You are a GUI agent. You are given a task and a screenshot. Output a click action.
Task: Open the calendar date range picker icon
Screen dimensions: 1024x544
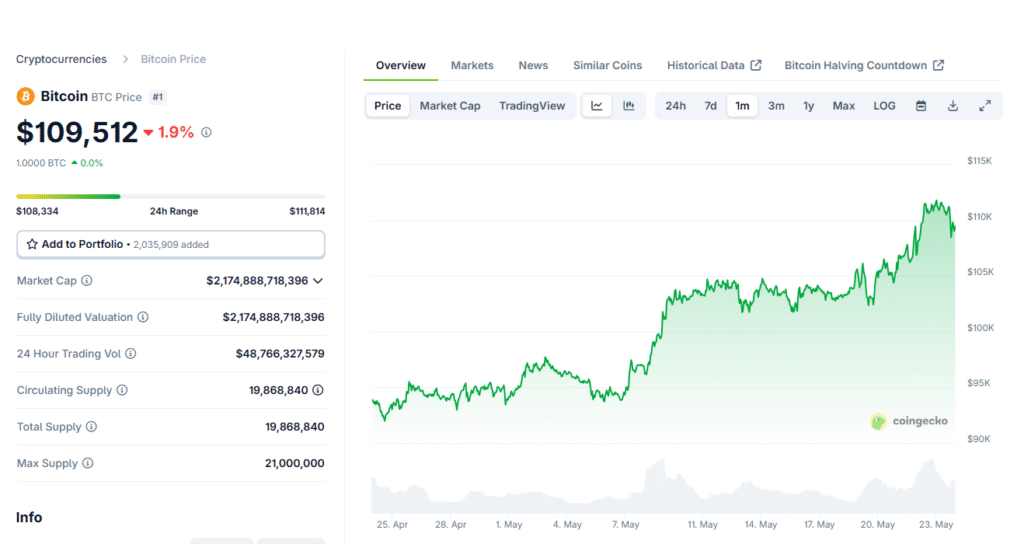[921, 106]
